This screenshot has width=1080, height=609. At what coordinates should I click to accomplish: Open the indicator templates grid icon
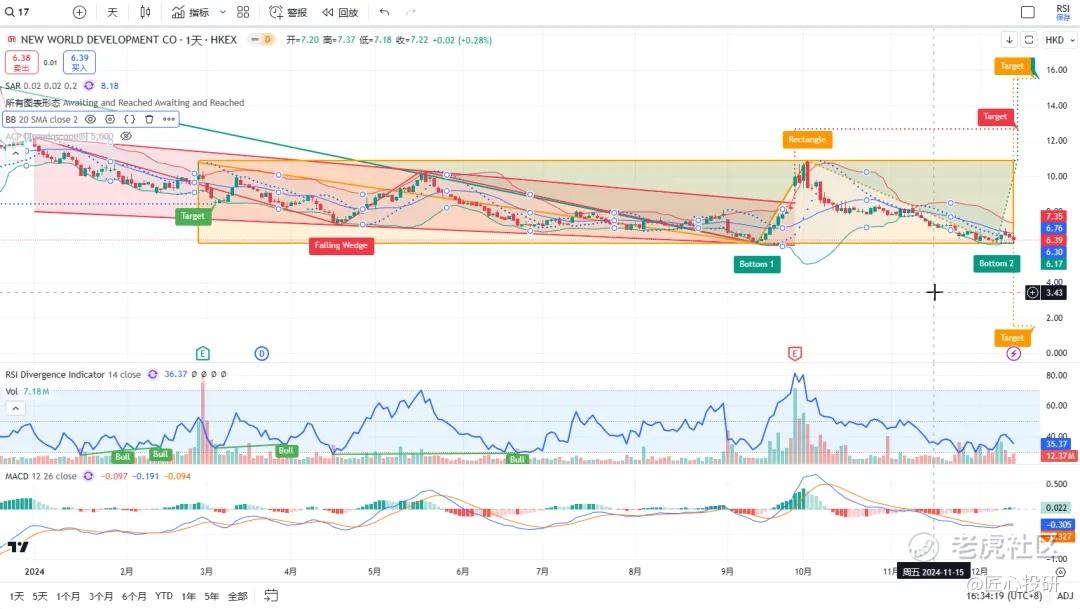[x=243, y=12]
